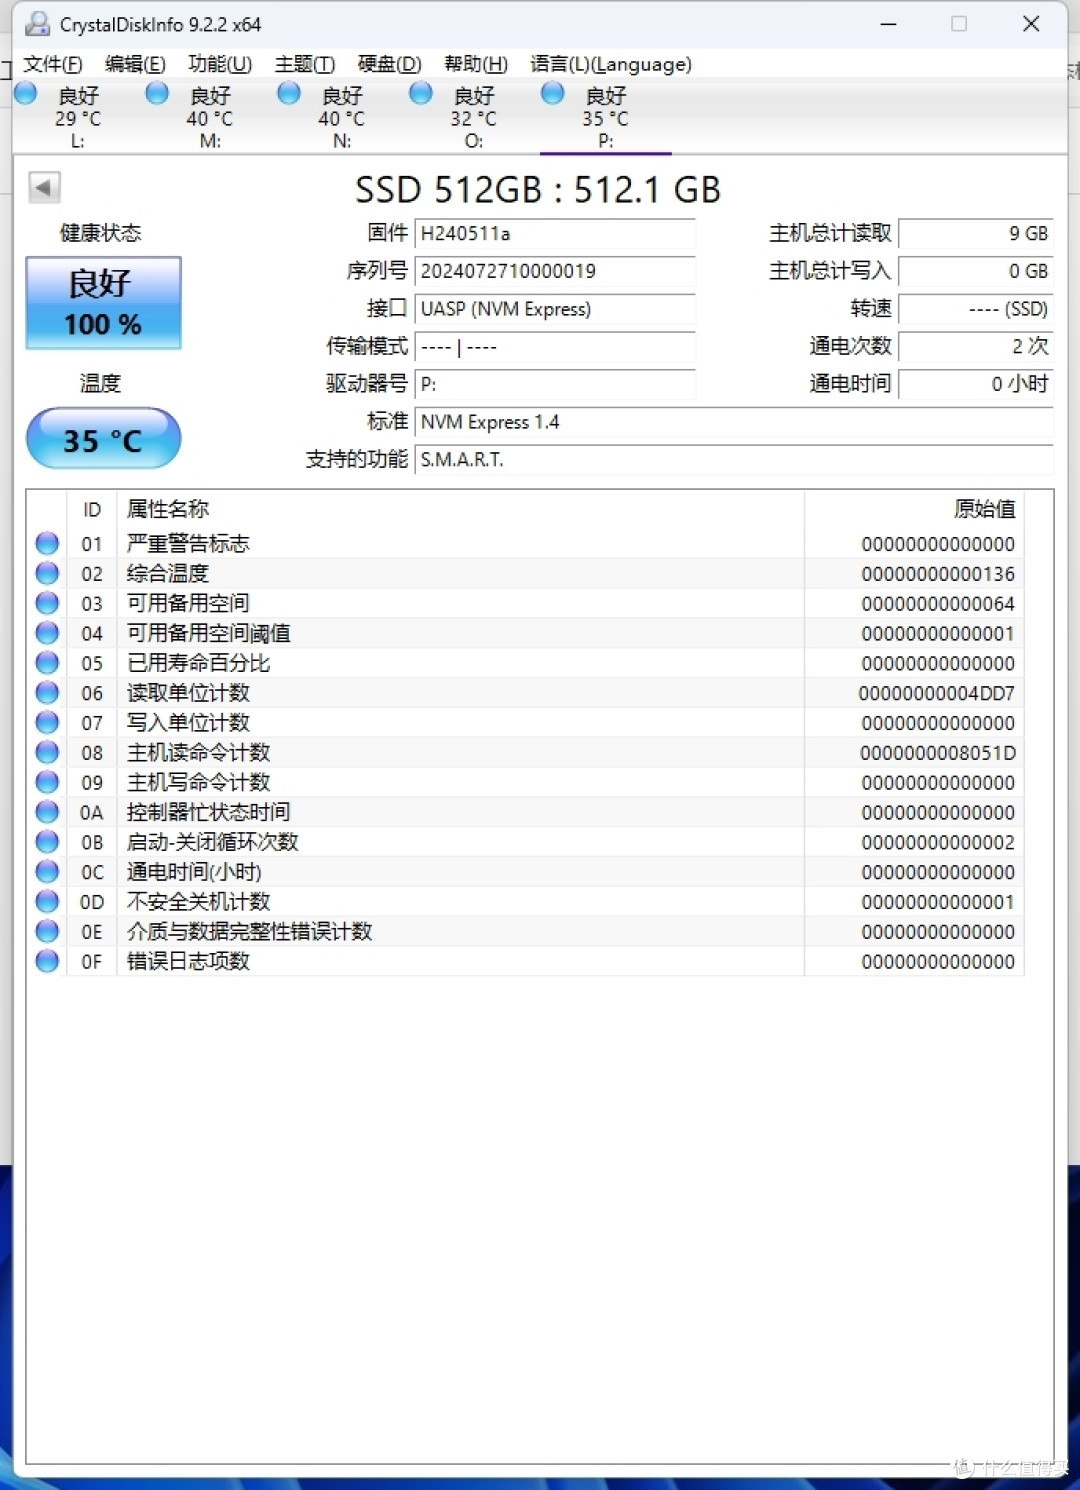Open the 主题(T) menu

(x=305, y=64)
